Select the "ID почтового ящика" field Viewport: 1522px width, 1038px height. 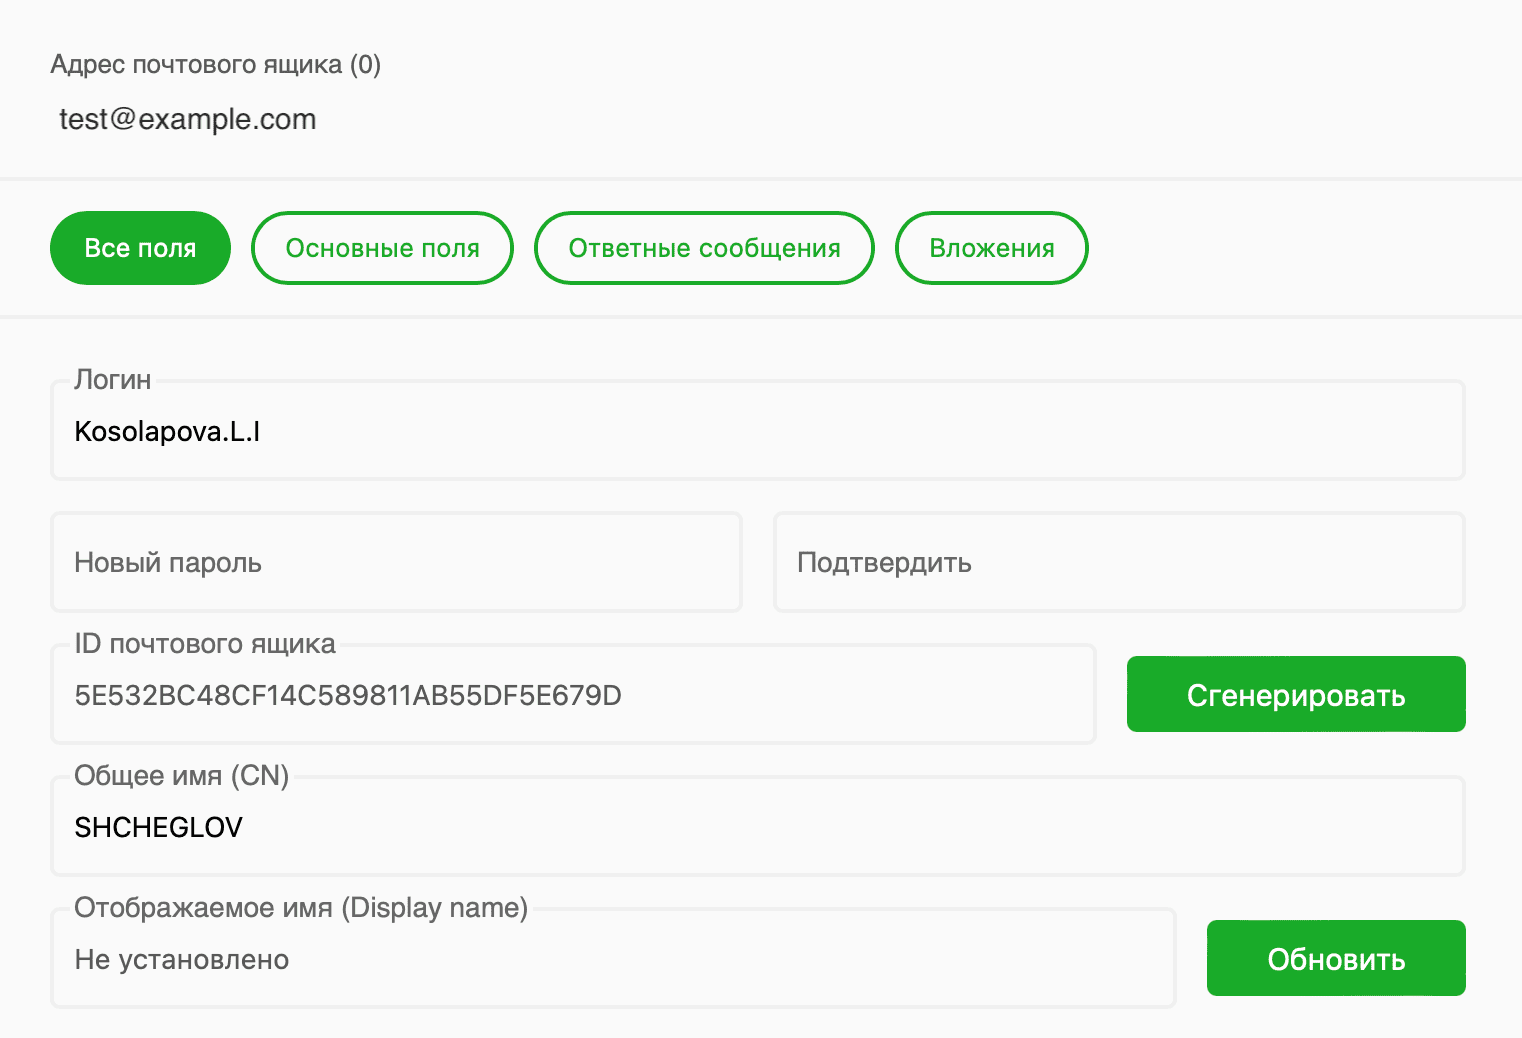(573, 693)
